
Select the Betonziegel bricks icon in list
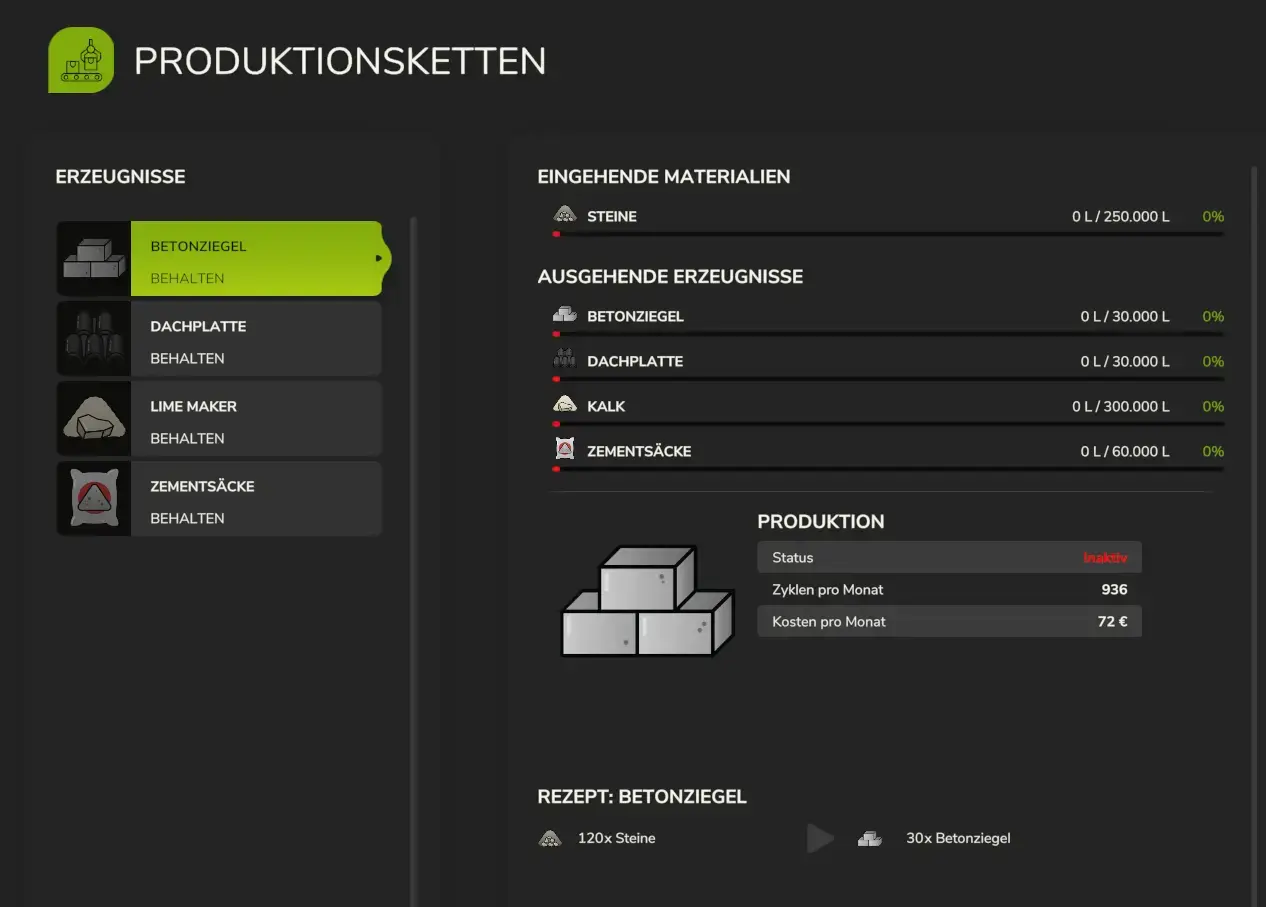(x=94, y=259)
